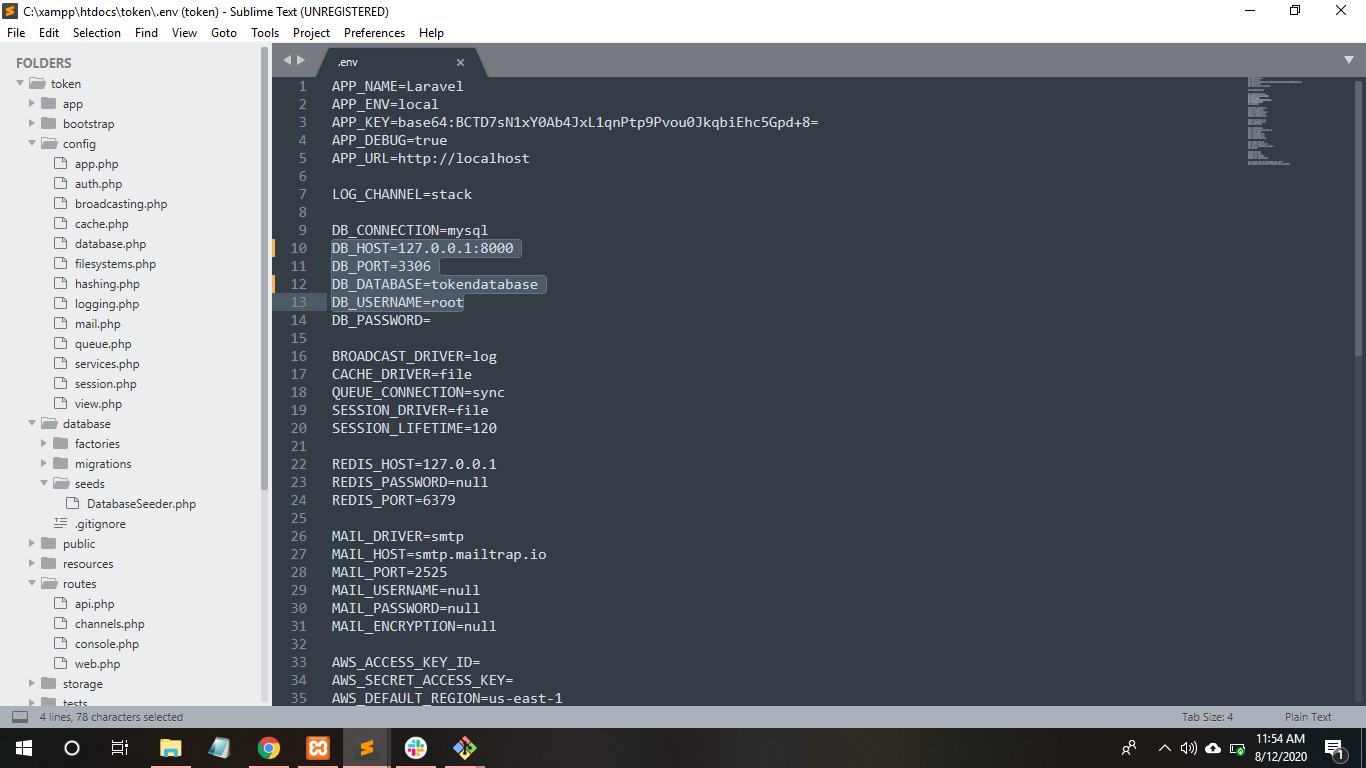Open database.php in the sidebar

pyautogui.click(x=110, y=244)
